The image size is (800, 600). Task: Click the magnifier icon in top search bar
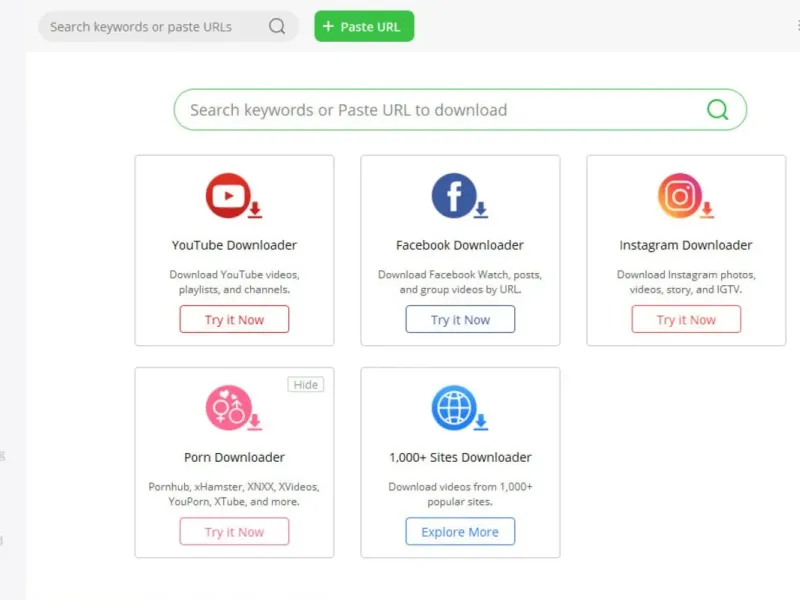[277, 26]
